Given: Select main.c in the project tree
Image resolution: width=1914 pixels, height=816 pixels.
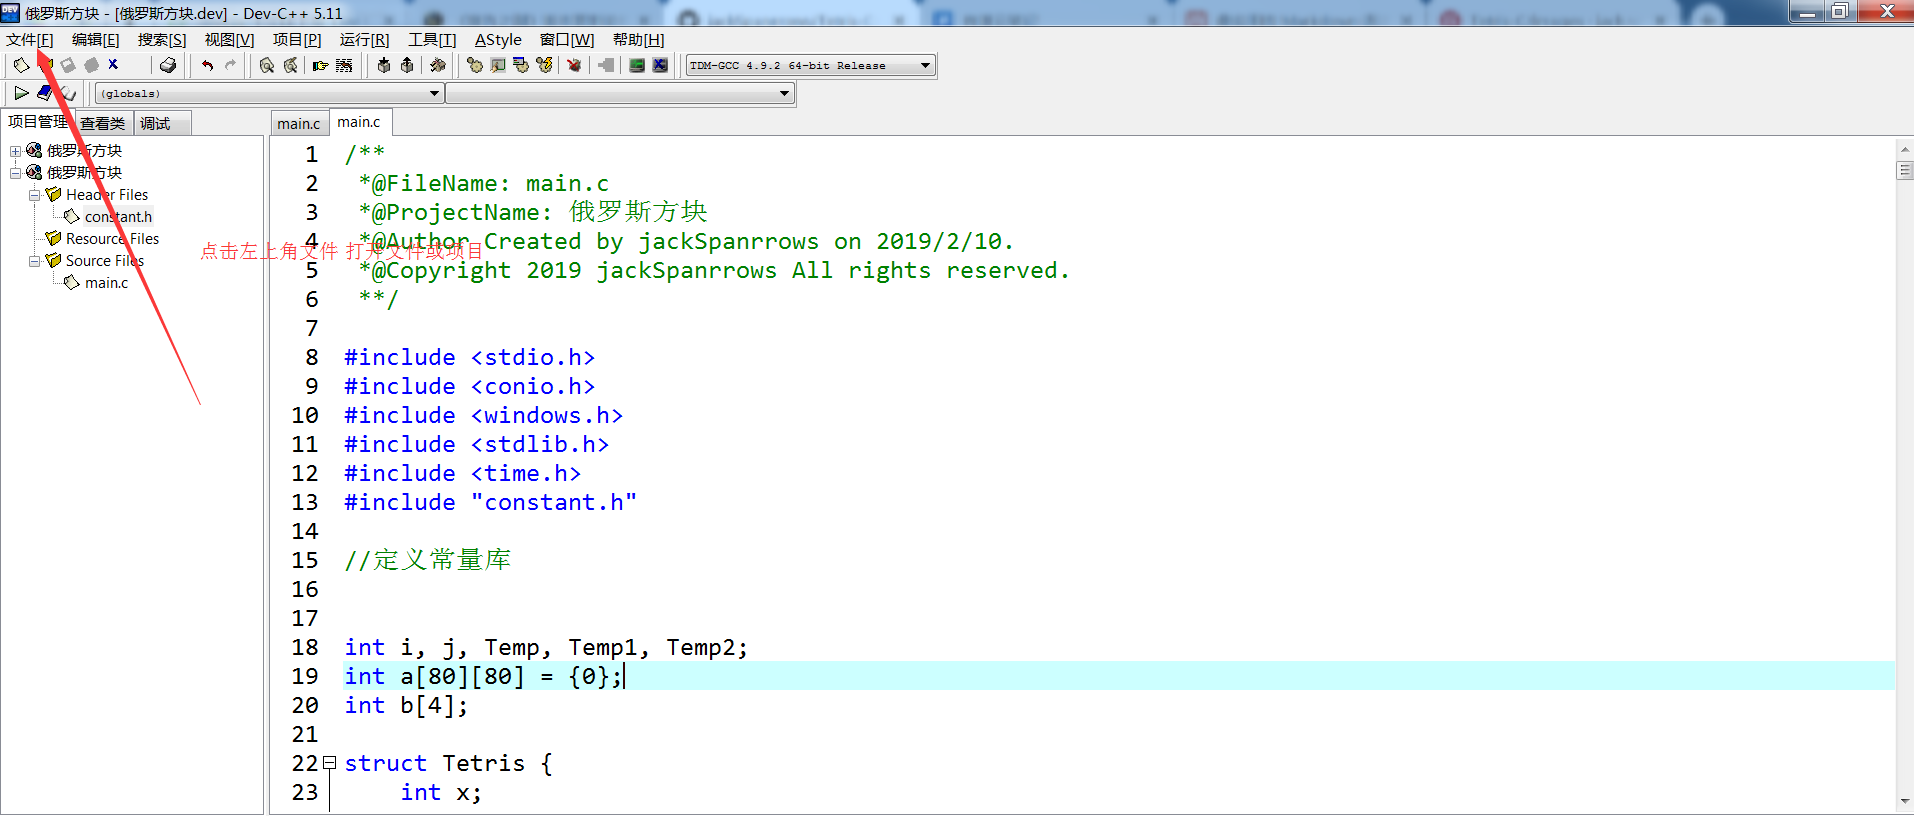Looking at the screenshot, I should point(106,283).
